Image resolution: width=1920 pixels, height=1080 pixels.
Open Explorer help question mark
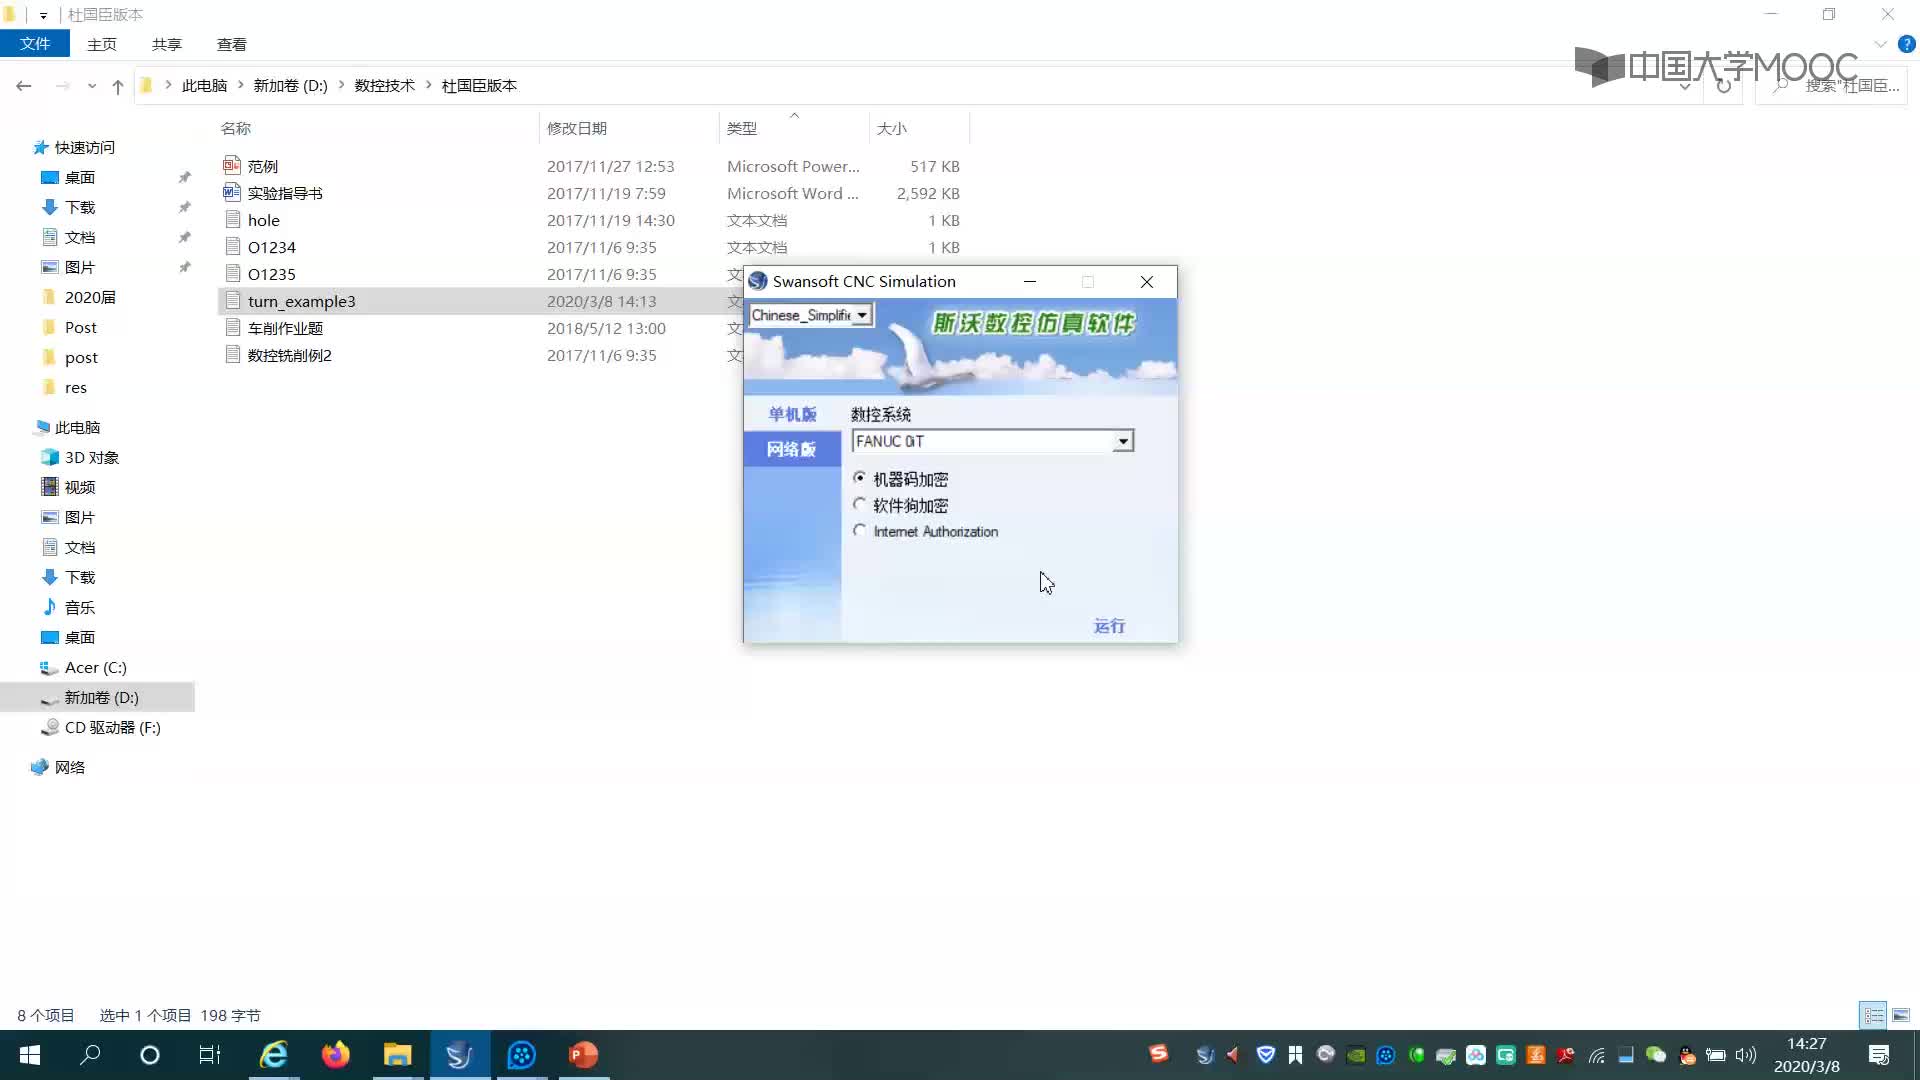1906,44
